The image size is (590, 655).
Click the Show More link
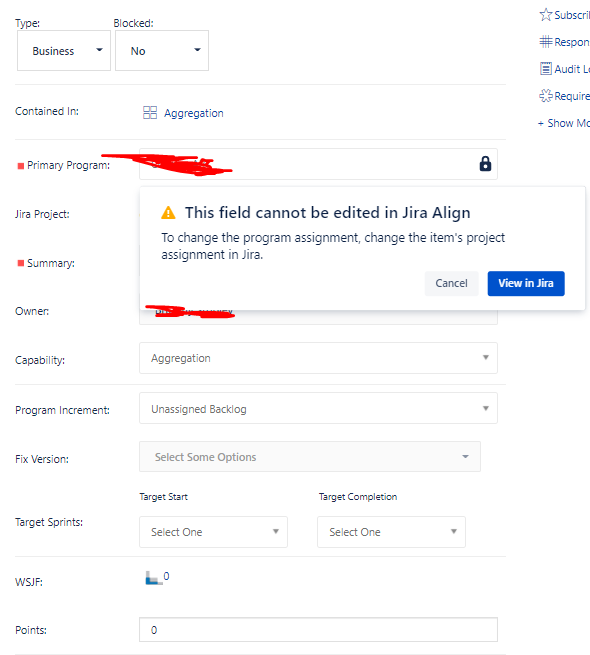click(564, 123)
